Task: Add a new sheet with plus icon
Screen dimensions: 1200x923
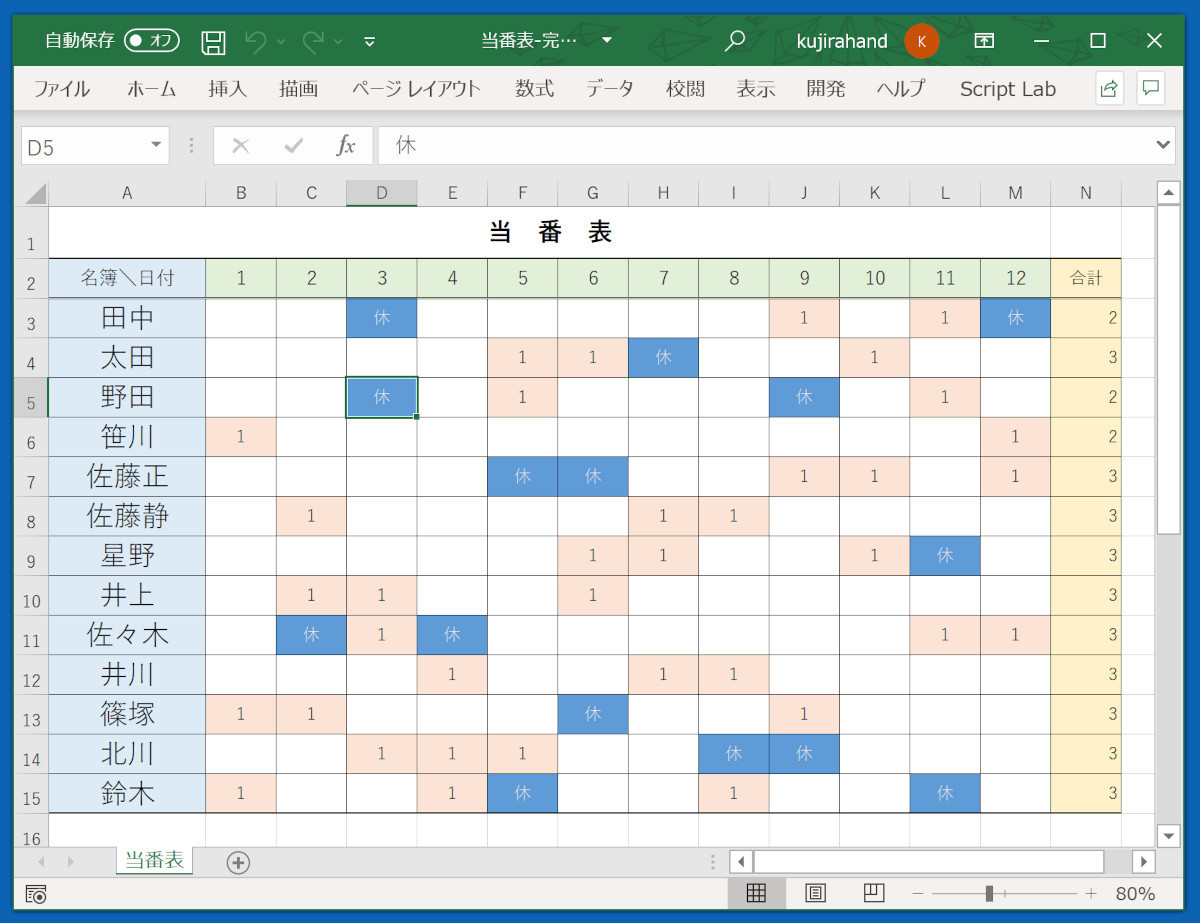Action: coord(238,862)
